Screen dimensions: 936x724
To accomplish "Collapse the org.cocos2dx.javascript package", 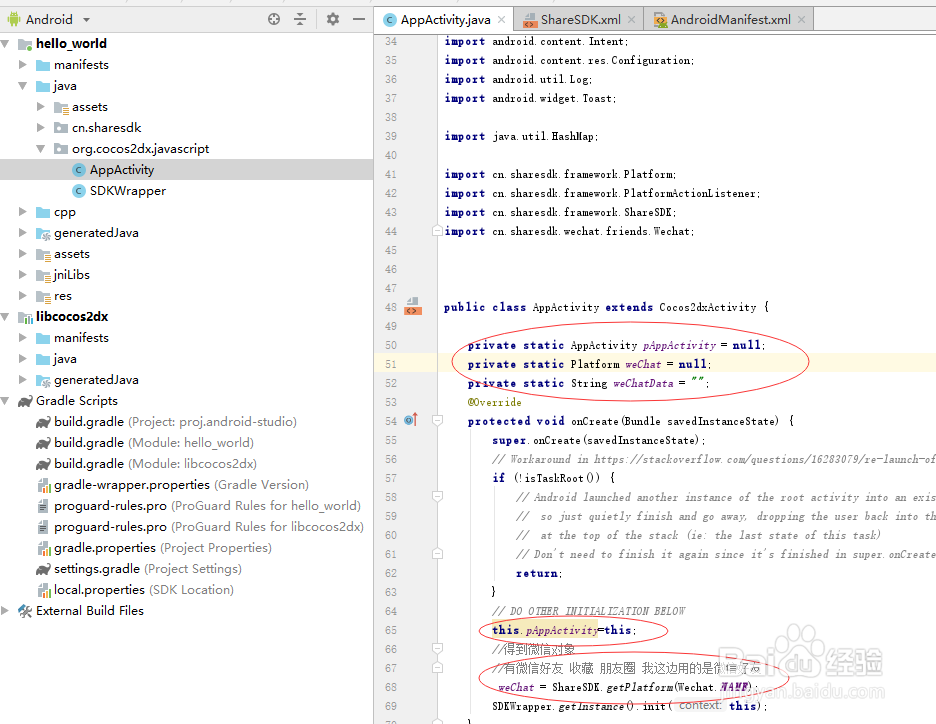I will tap(41, 149).
